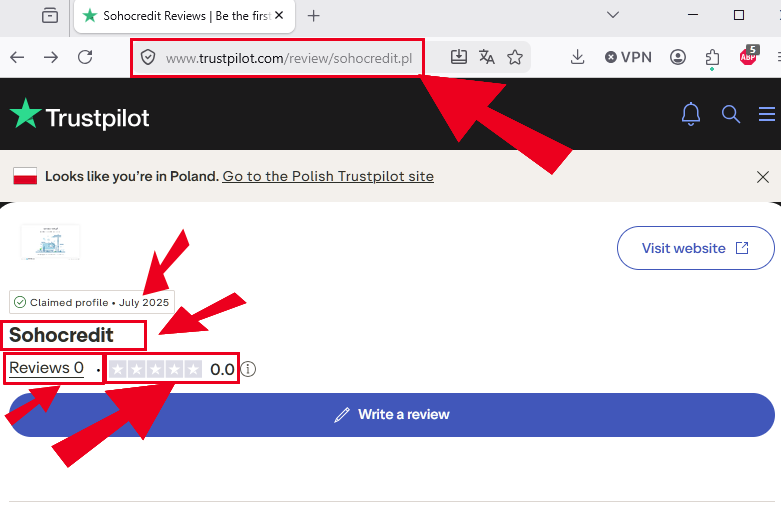Minimize the browser window
Image resolution: width=781 pixels, height=515 pixels.
tap(693, 15)
